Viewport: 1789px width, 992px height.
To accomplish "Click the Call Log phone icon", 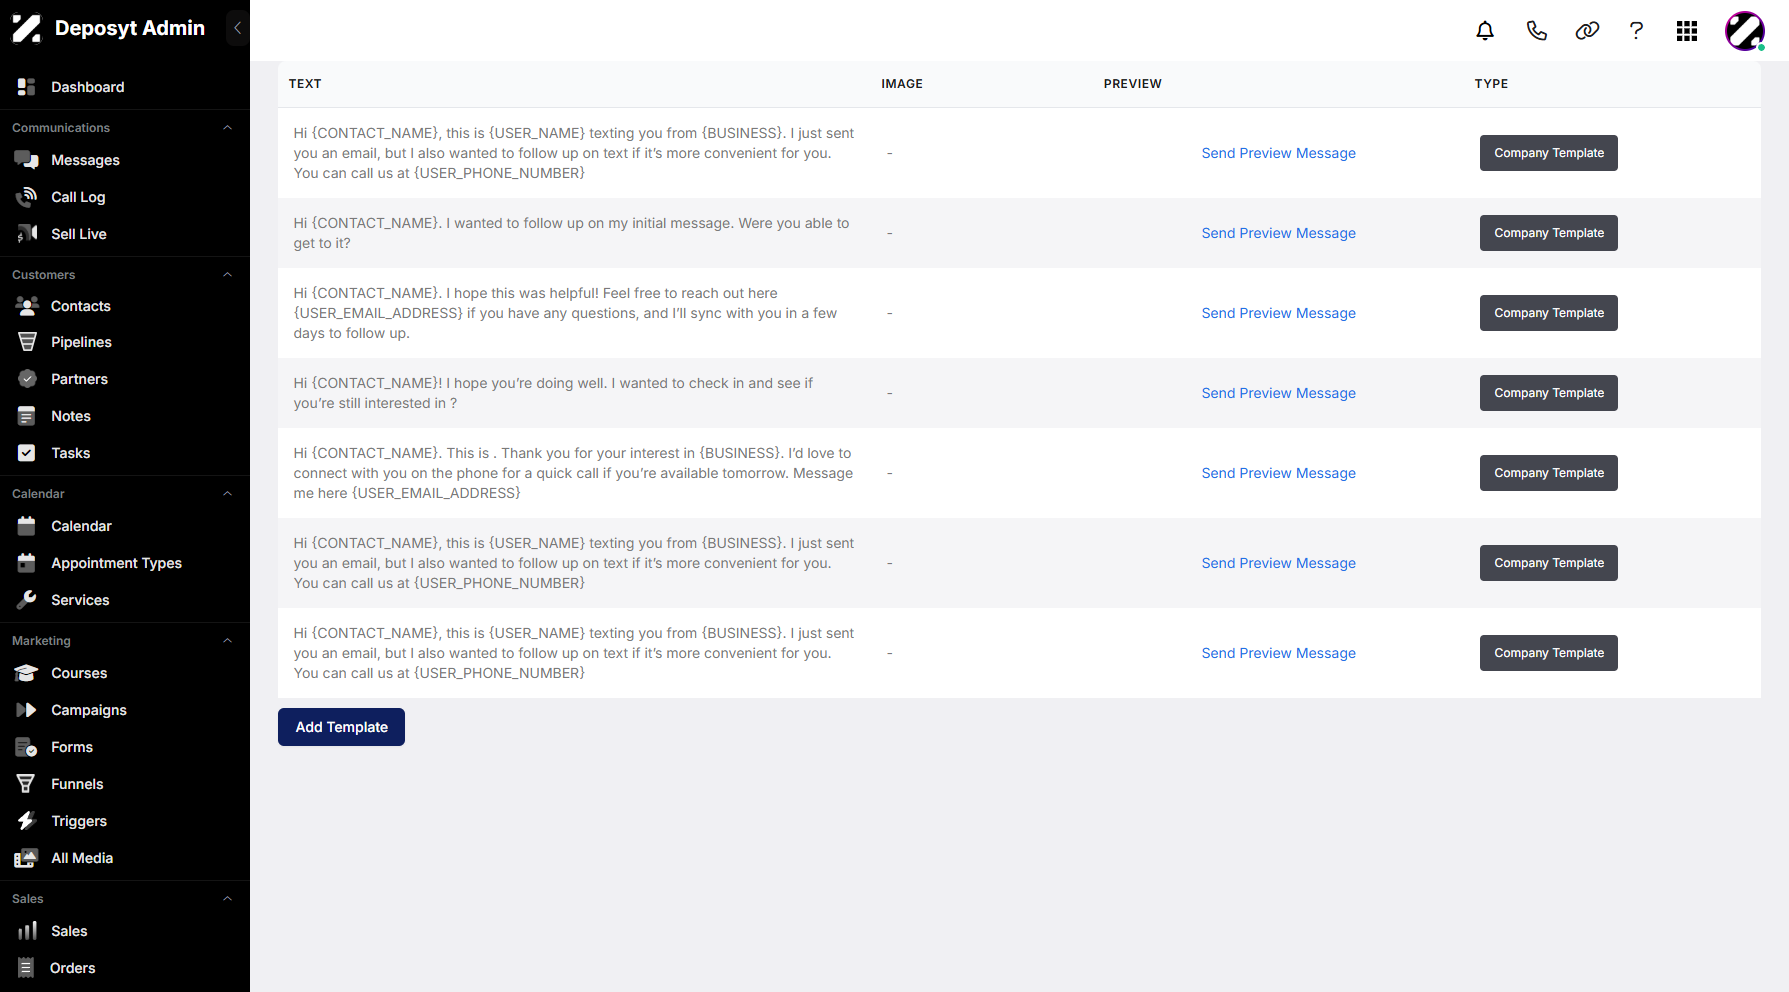I will 27,197.
